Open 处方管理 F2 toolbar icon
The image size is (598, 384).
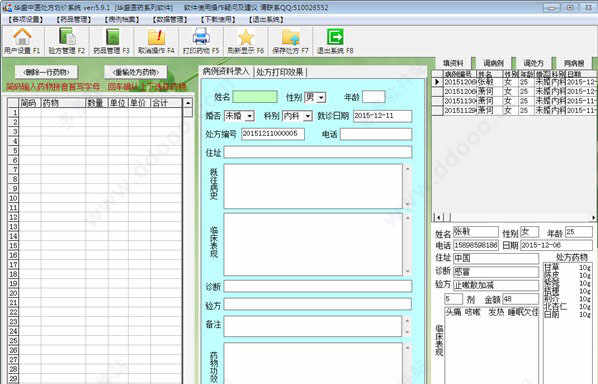point(67,41)
